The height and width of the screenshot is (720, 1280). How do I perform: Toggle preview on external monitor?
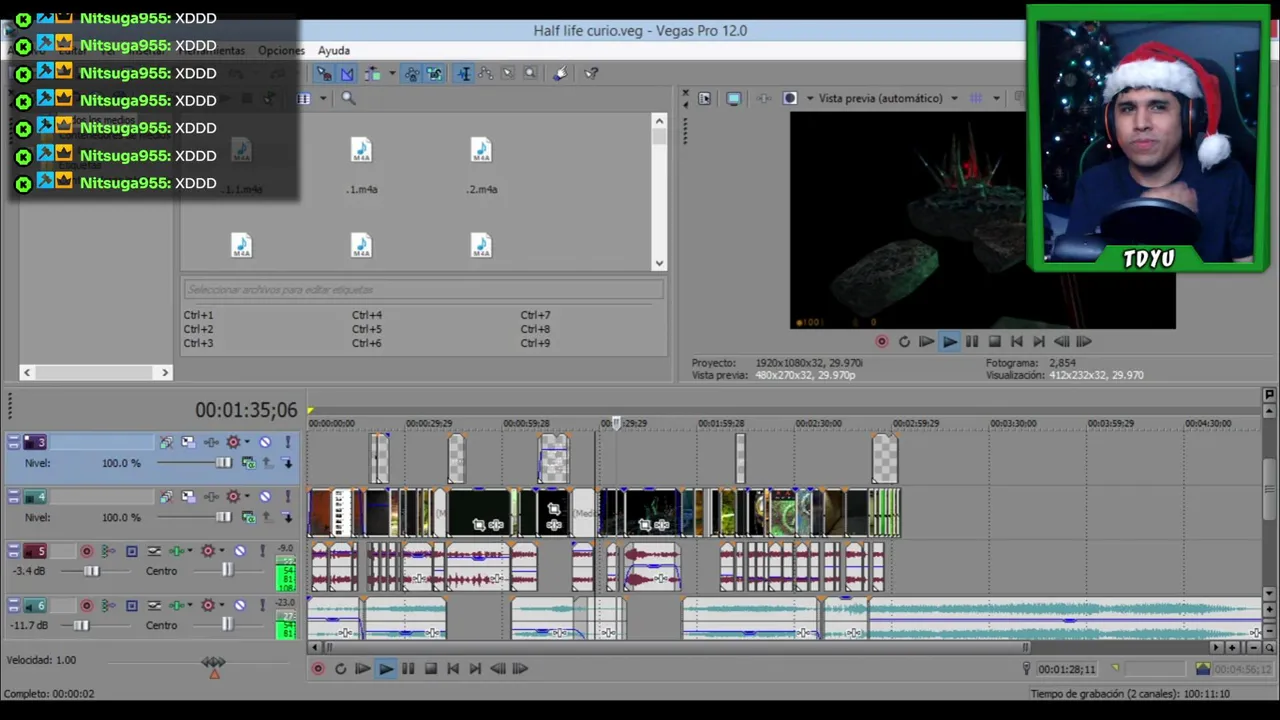[734, 98]
